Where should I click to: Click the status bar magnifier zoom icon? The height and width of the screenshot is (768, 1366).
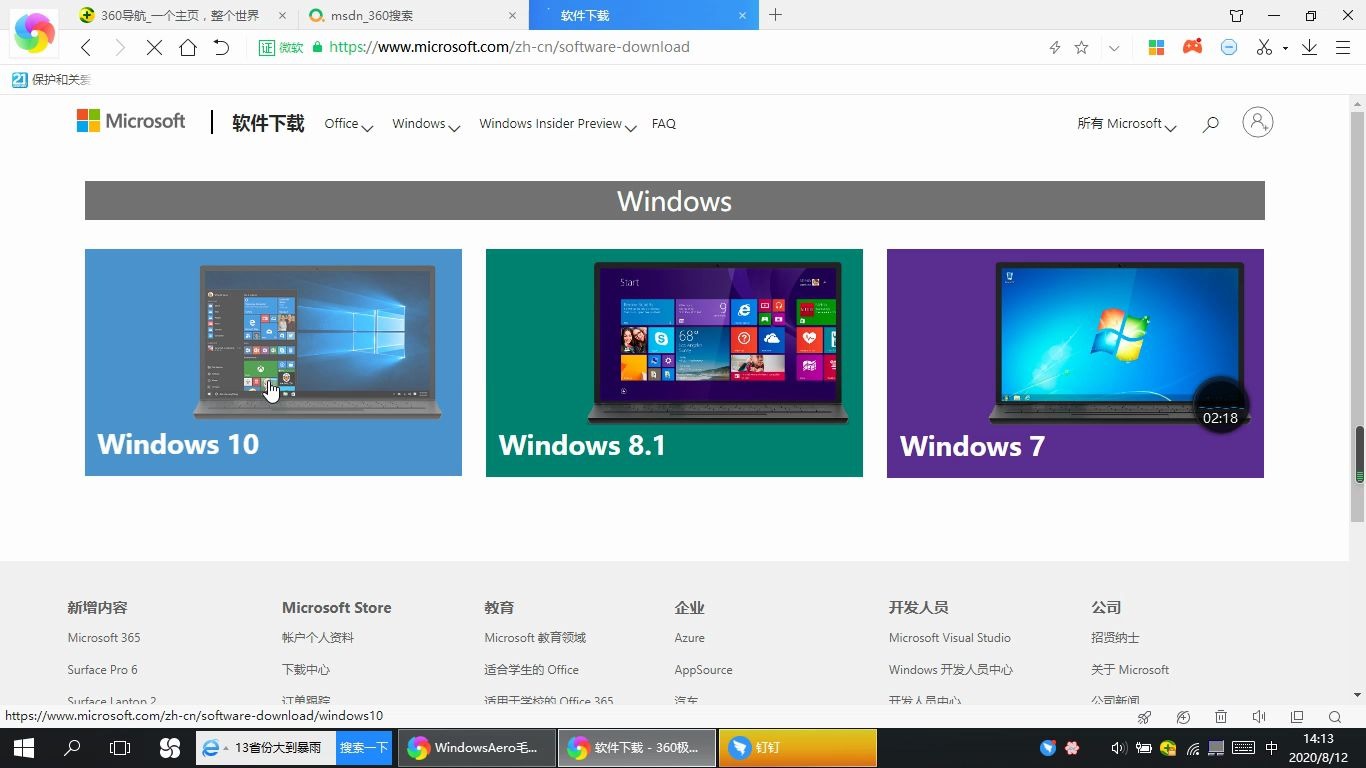[1335, 717]
